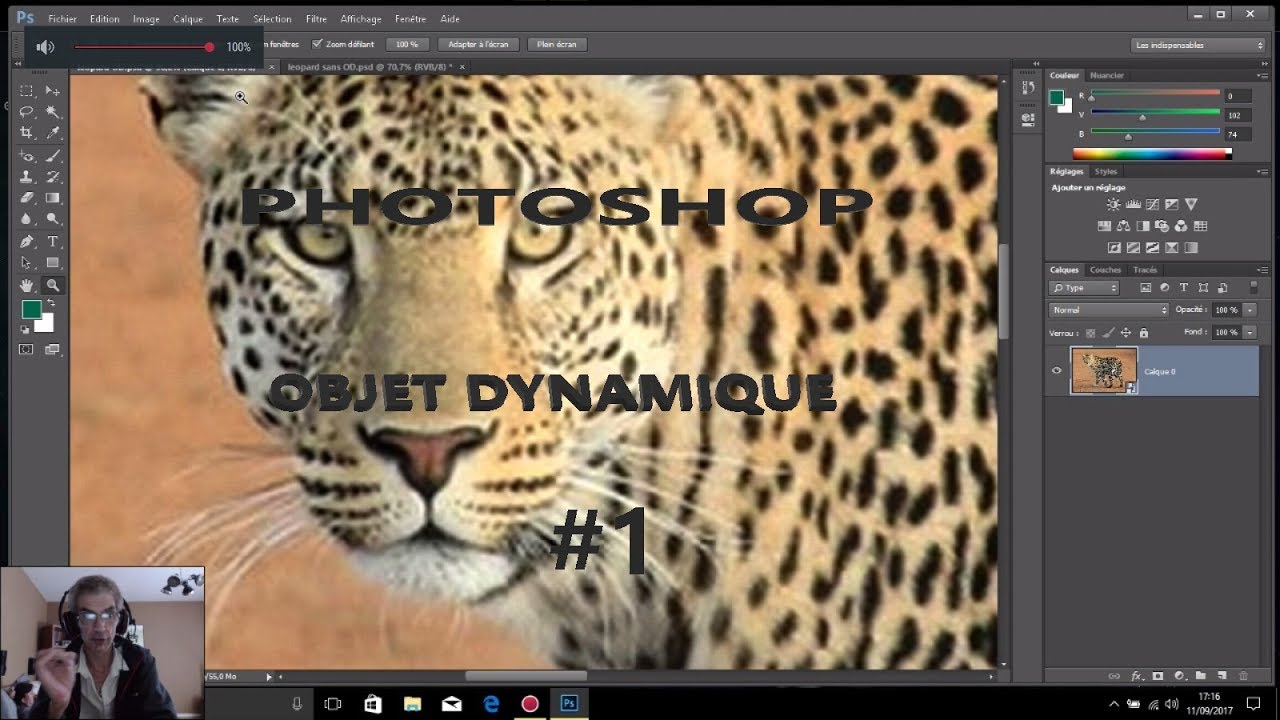Click the 100 % zoom button
Screen dimensions: 1280x720
pos(407,44)
